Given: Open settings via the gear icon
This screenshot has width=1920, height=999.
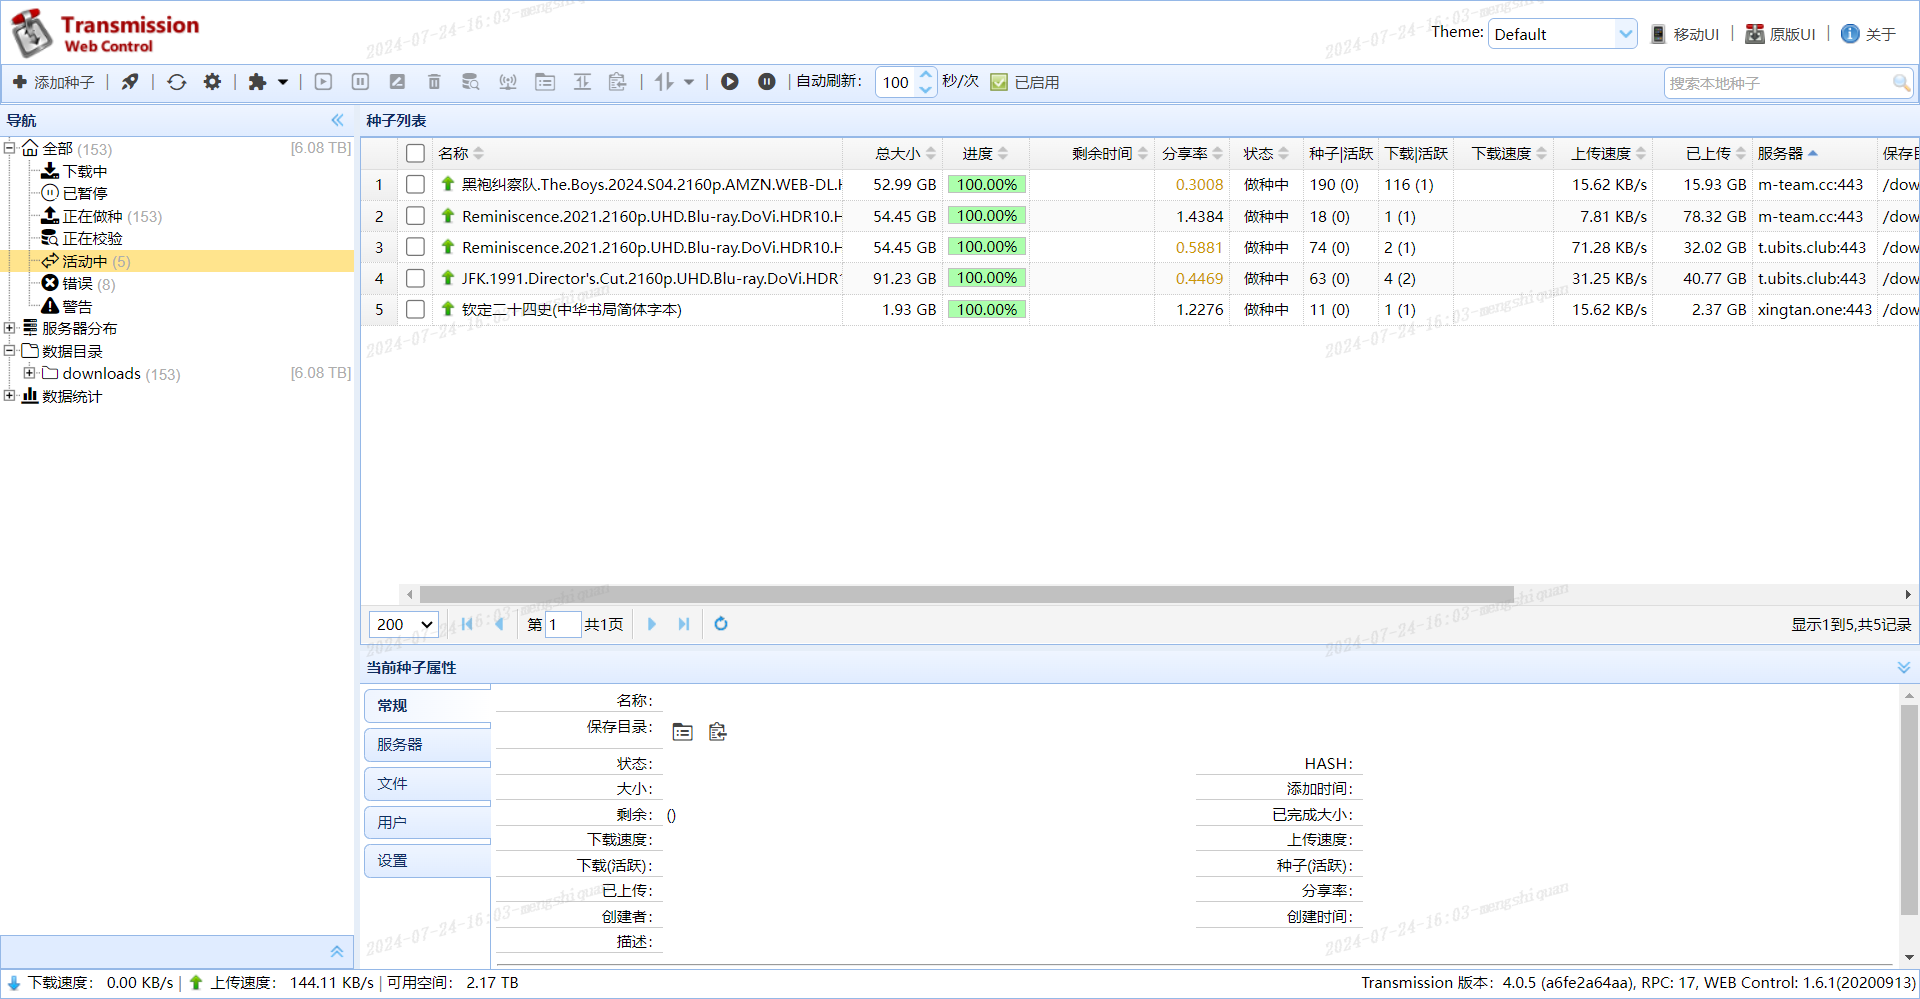Looking at the screenshot, I should click(212, 82).
